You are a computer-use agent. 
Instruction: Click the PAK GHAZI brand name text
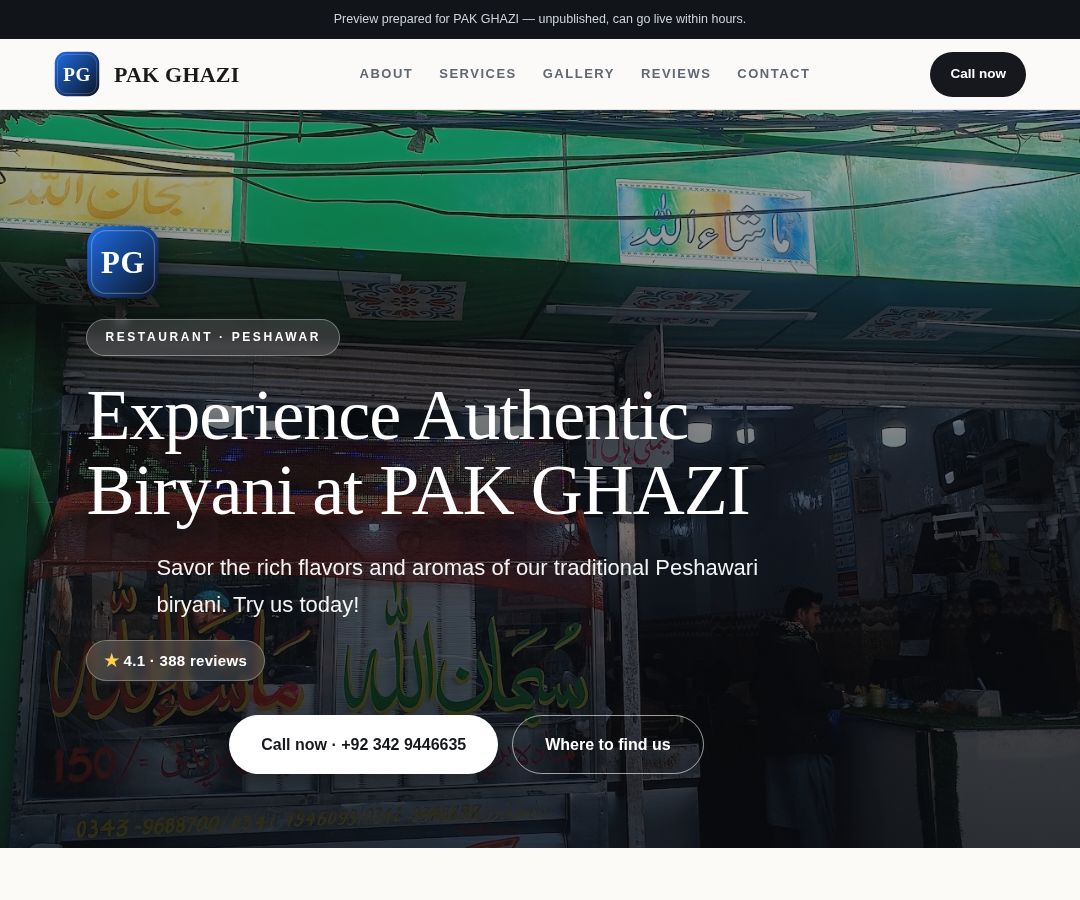coord(176,74)
